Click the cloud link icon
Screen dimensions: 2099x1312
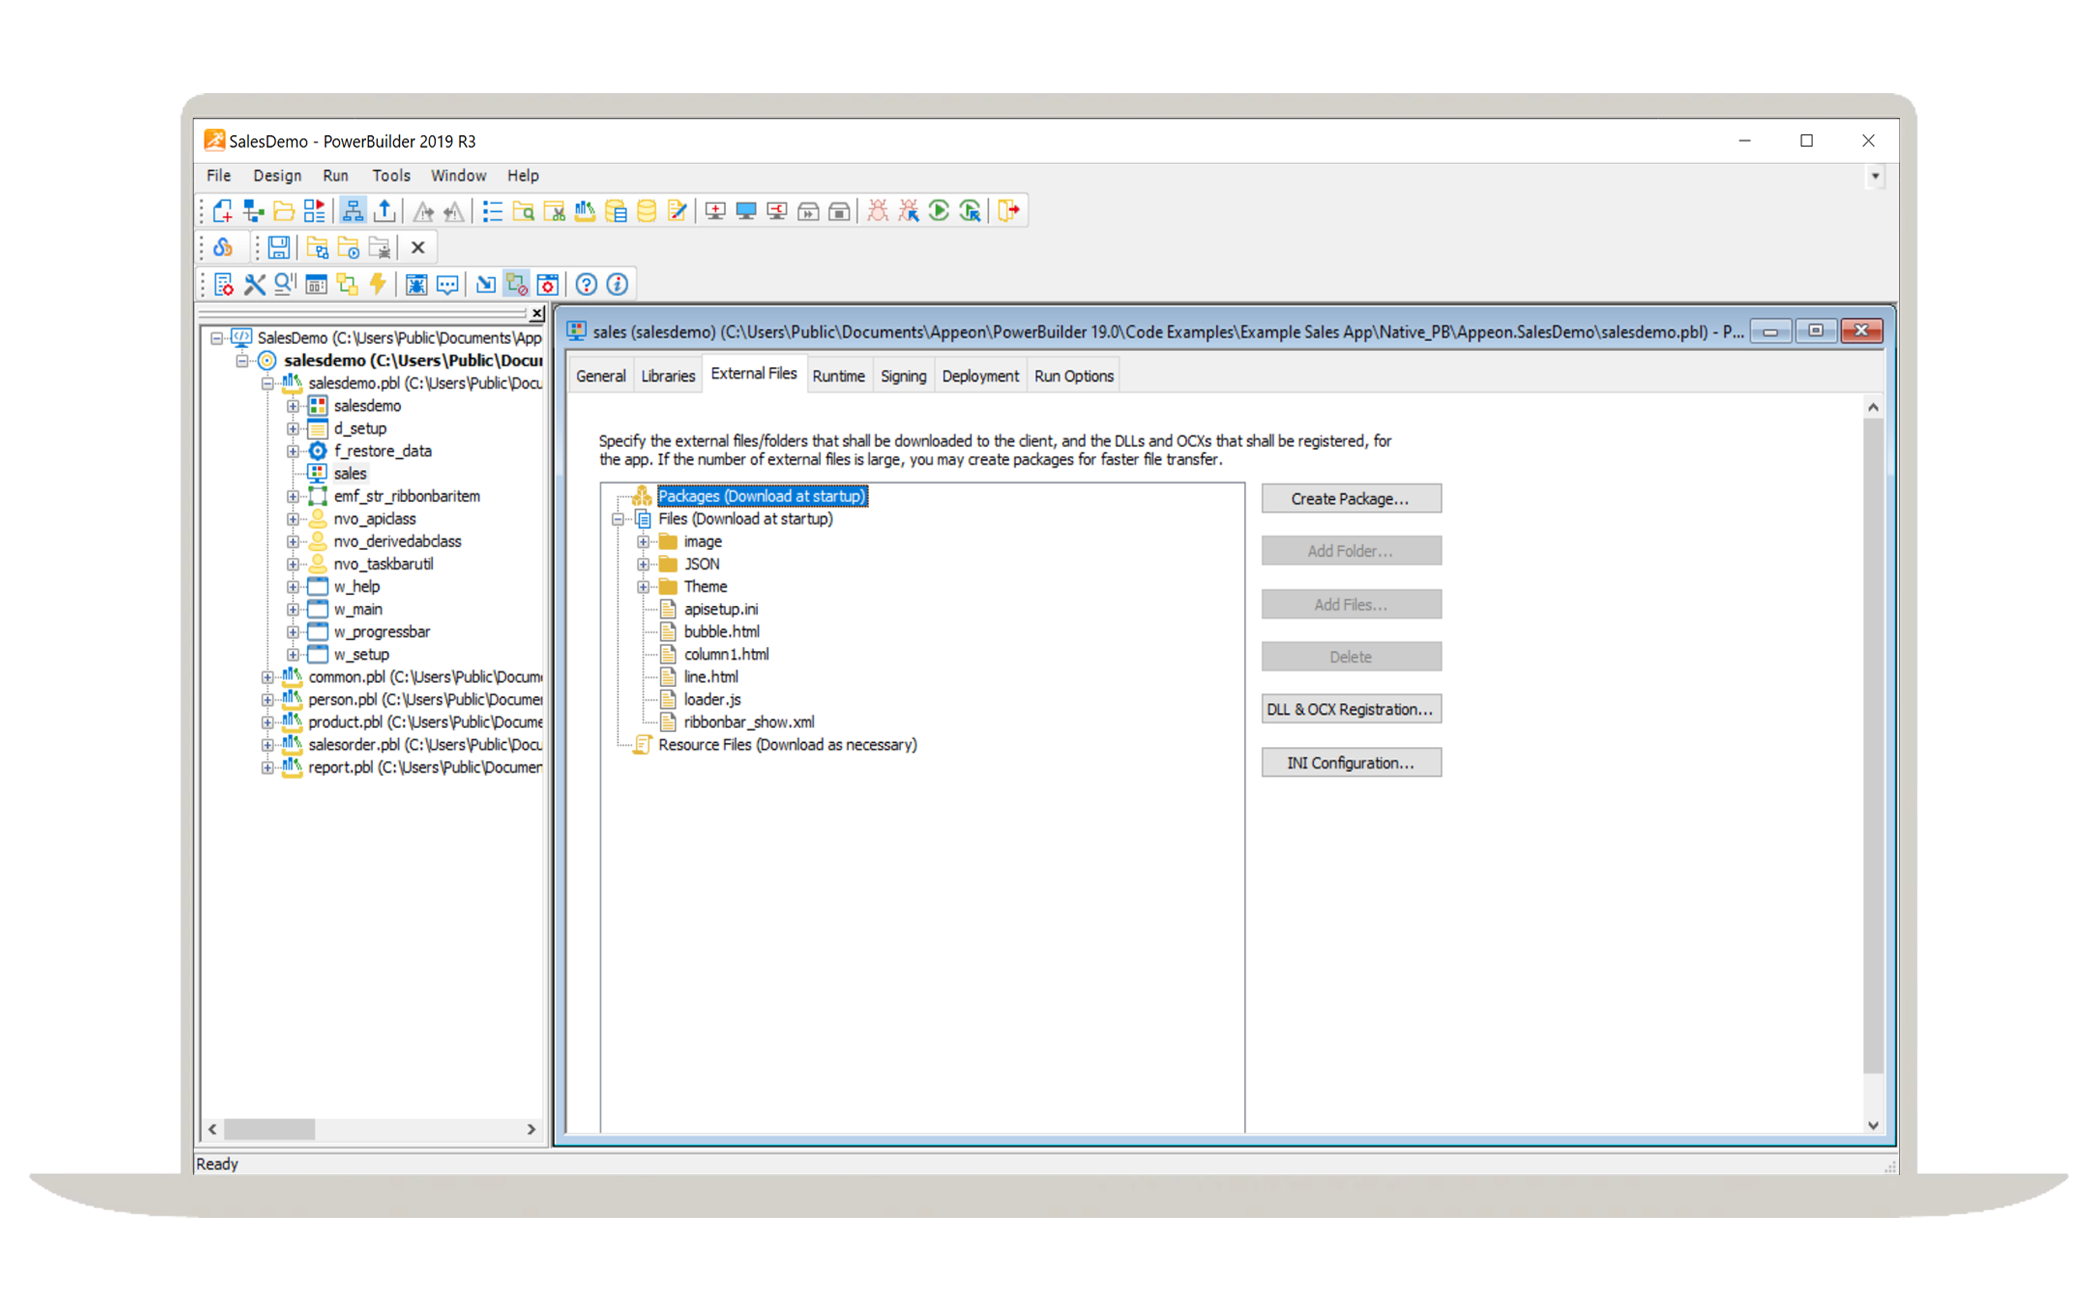[223, 247]
